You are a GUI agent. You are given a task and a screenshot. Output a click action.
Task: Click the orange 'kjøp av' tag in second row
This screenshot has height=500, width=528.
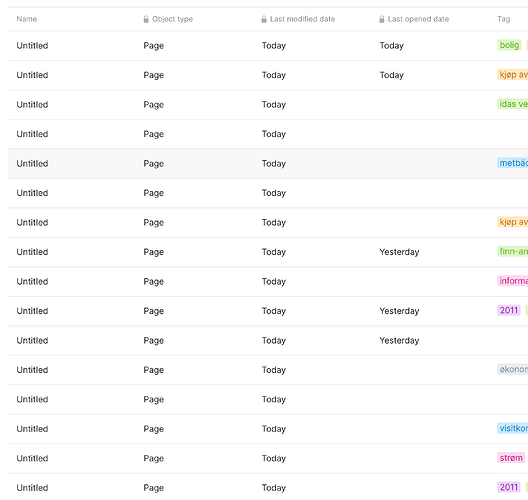coord(513,74)
